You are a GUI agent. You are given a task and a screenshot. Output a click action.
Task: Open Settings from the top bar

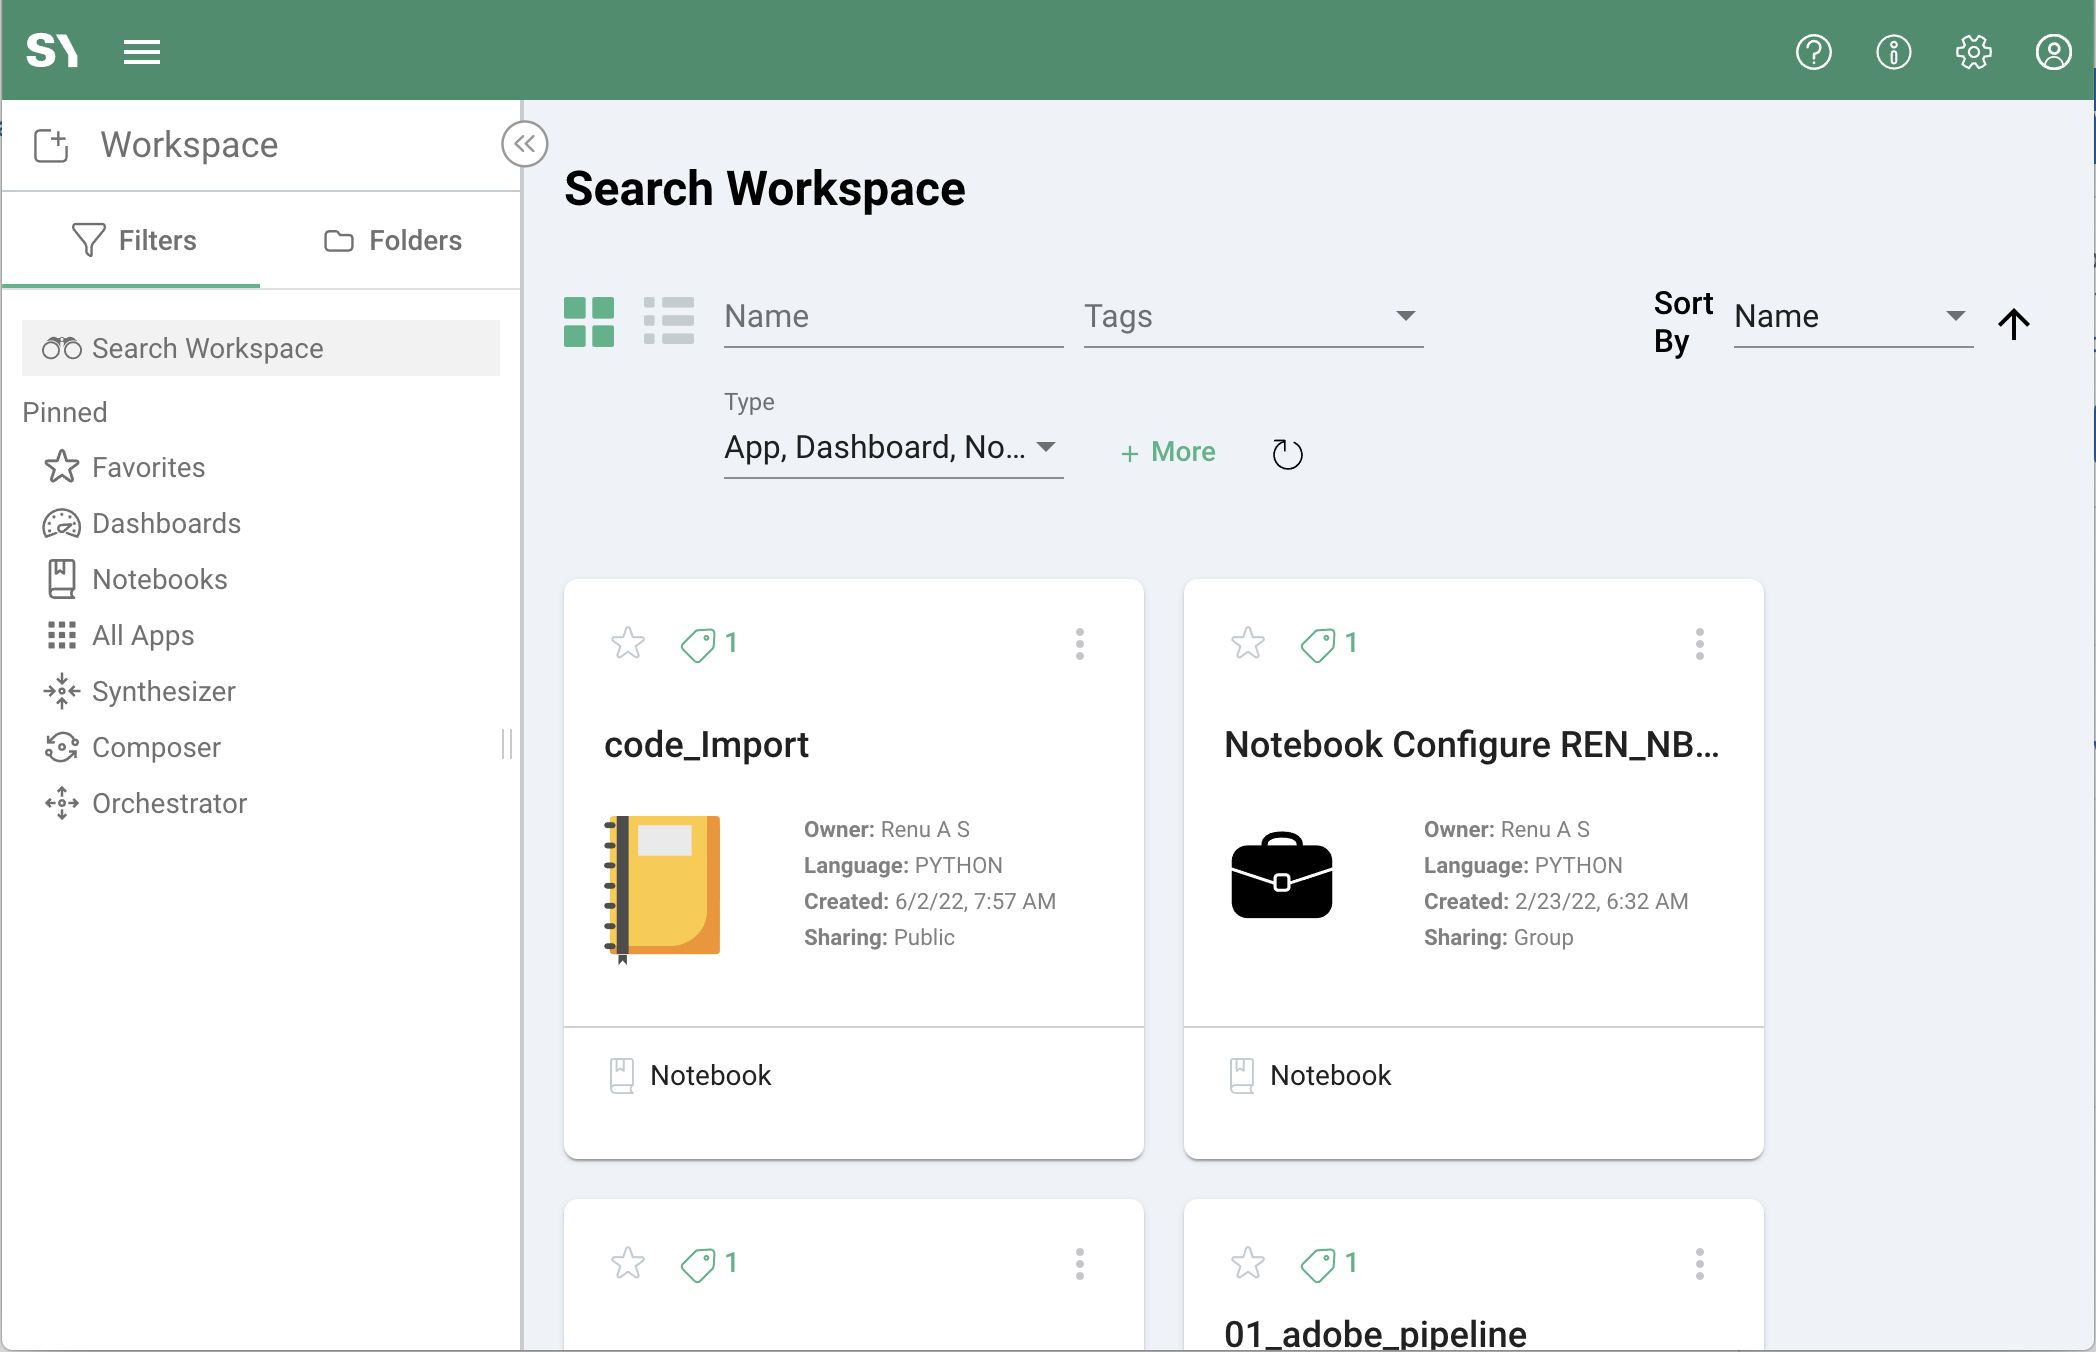[1973, 52]
